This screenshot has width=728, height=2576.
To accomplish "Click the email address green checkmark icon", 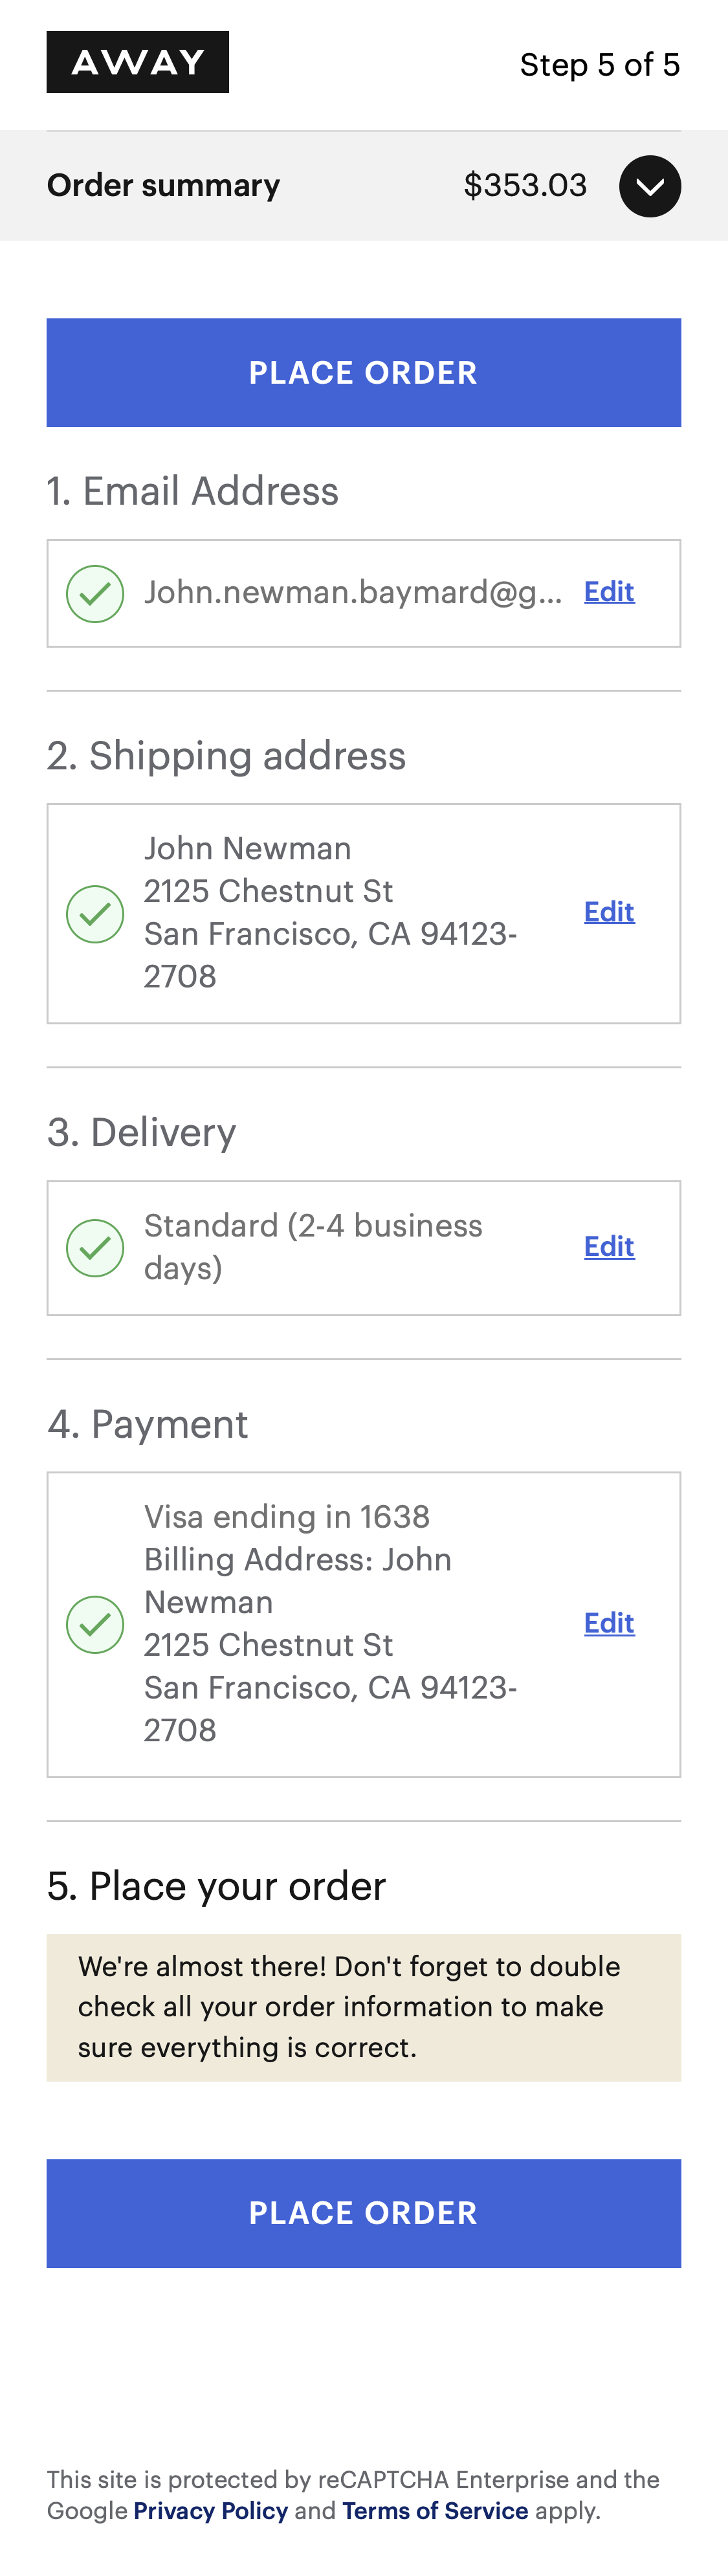I will pyautogui.click(x=95, y=593).
